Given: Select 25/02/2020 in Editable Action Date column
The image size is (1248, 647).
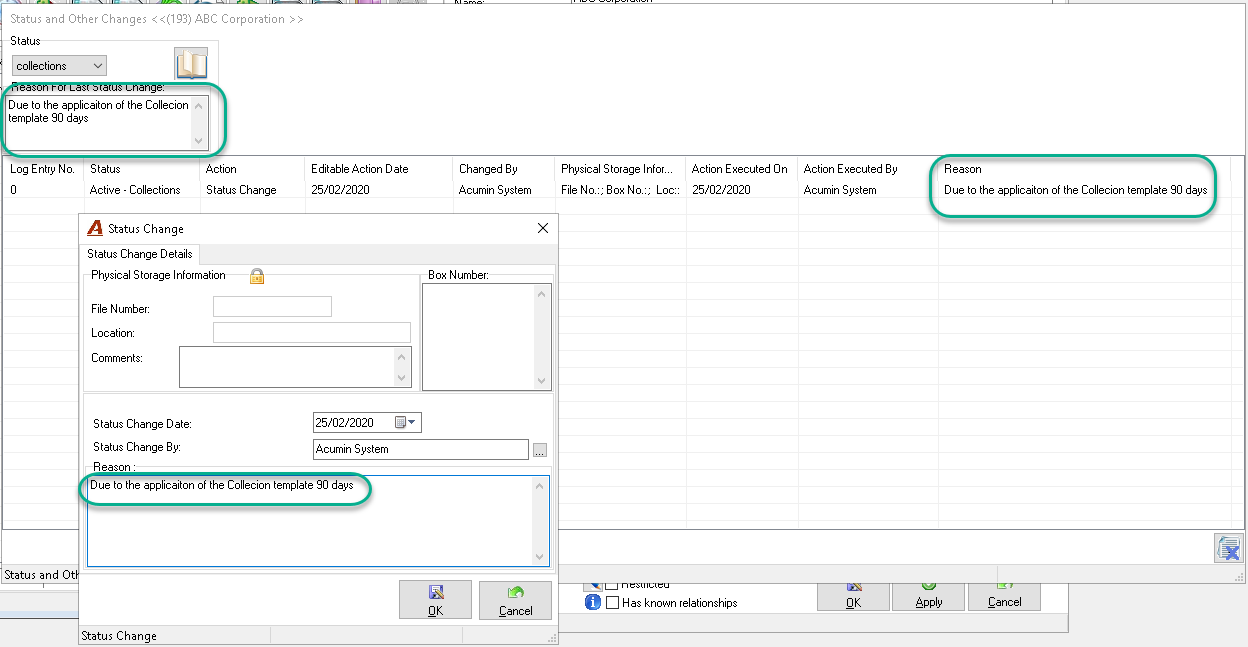Looking at the screenshot, I should click(341, 190).
